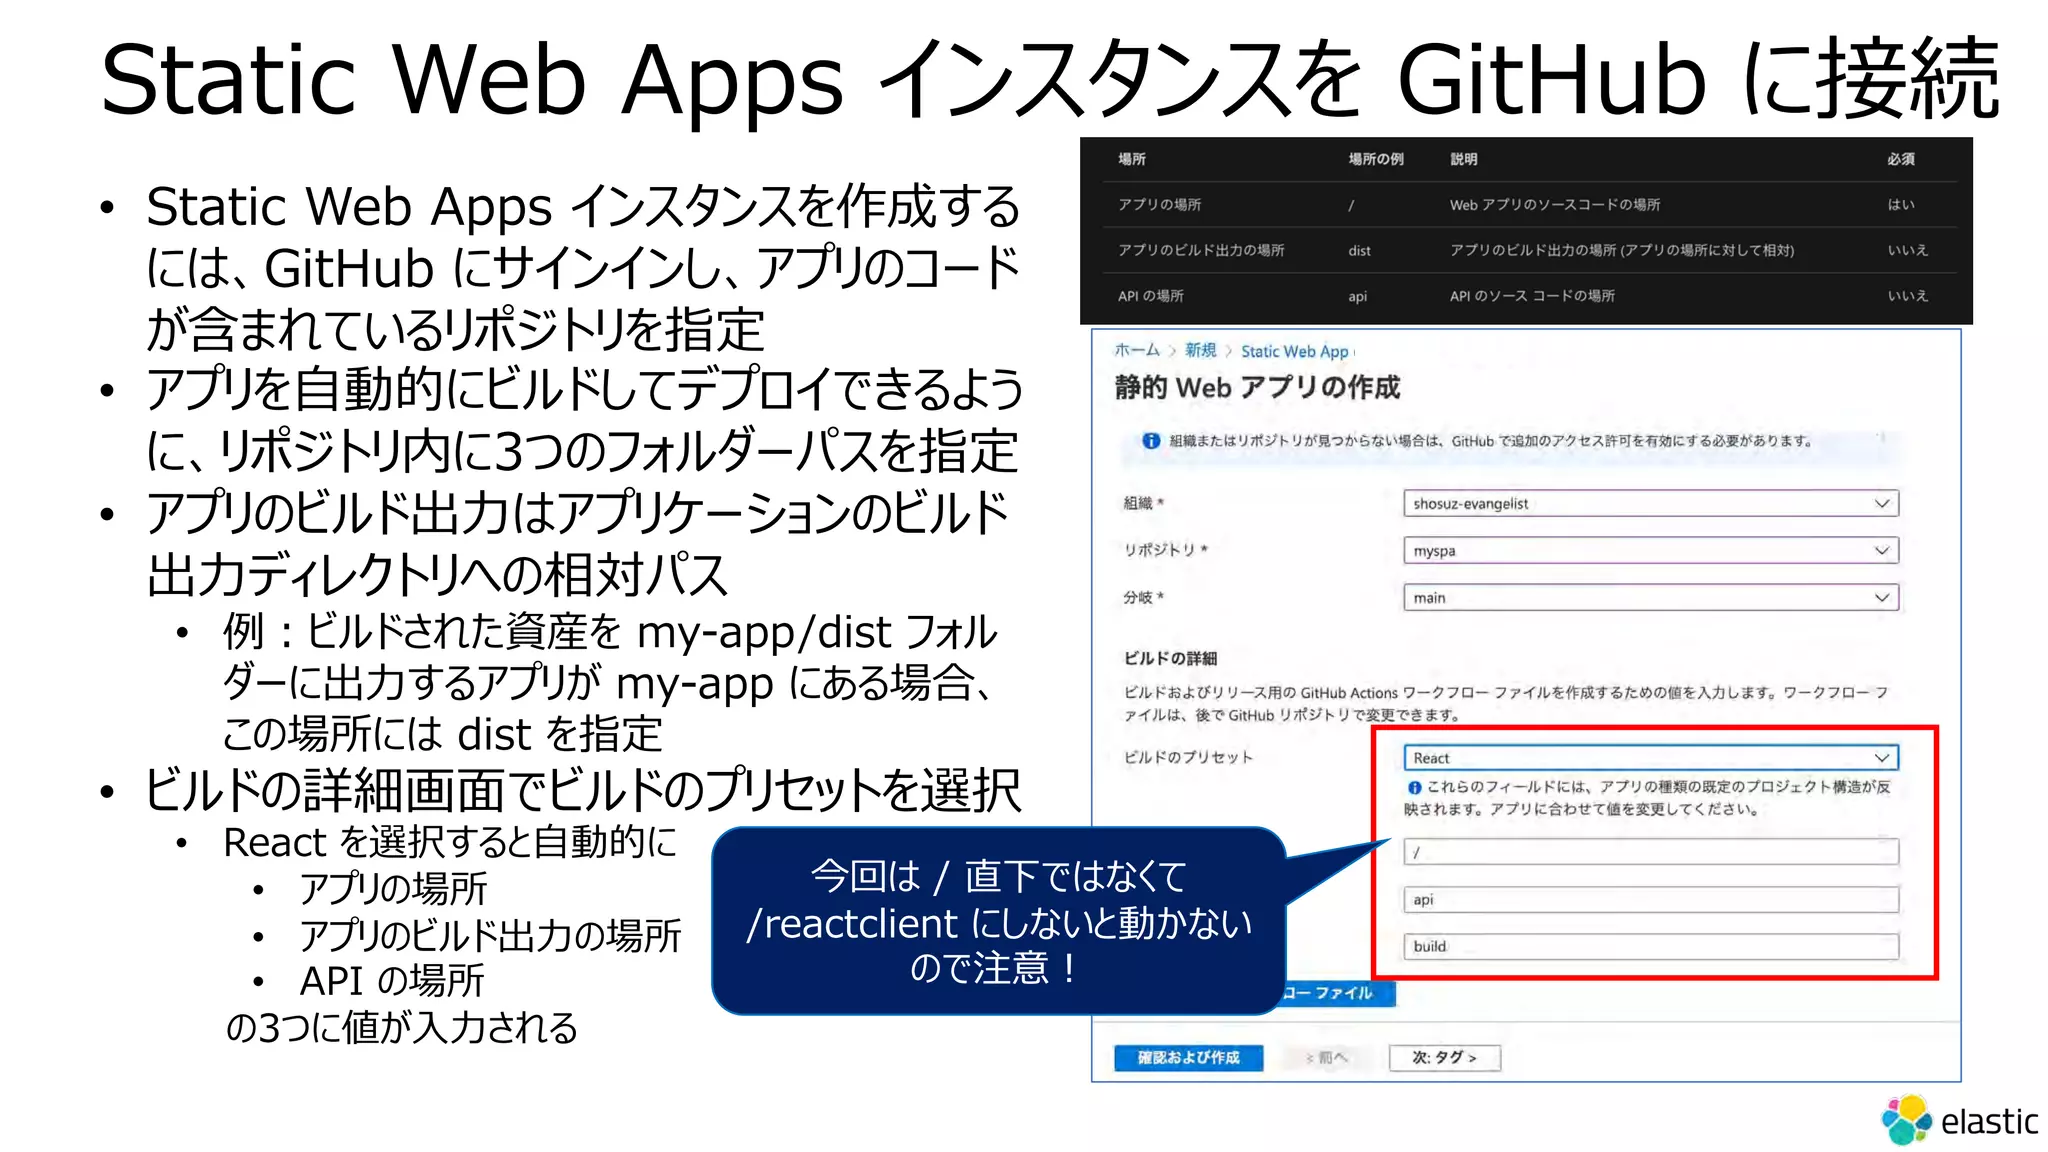The image size is (2048, 1152).
Task: Click the info icon in the GitHub access notice
Action: coord(1151,441)
